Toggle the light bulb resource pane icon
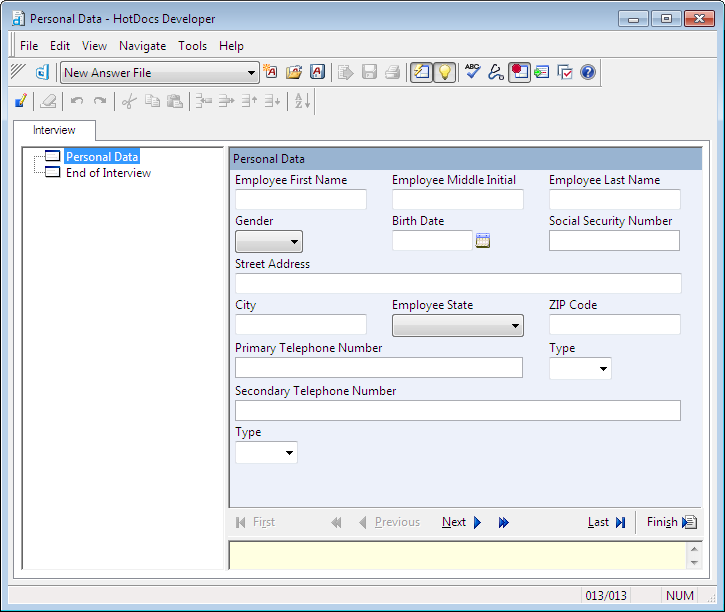The height and width of the screenshot is (612, 725). click(x=444, y=73)
